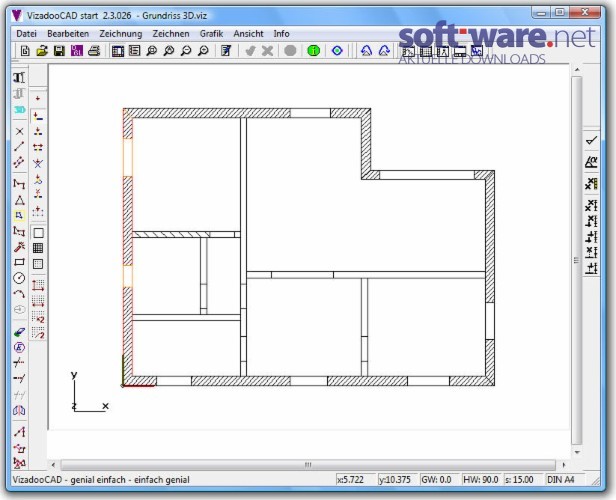Click the horizontal scrollbar right arrow

[x=564, y=465]
